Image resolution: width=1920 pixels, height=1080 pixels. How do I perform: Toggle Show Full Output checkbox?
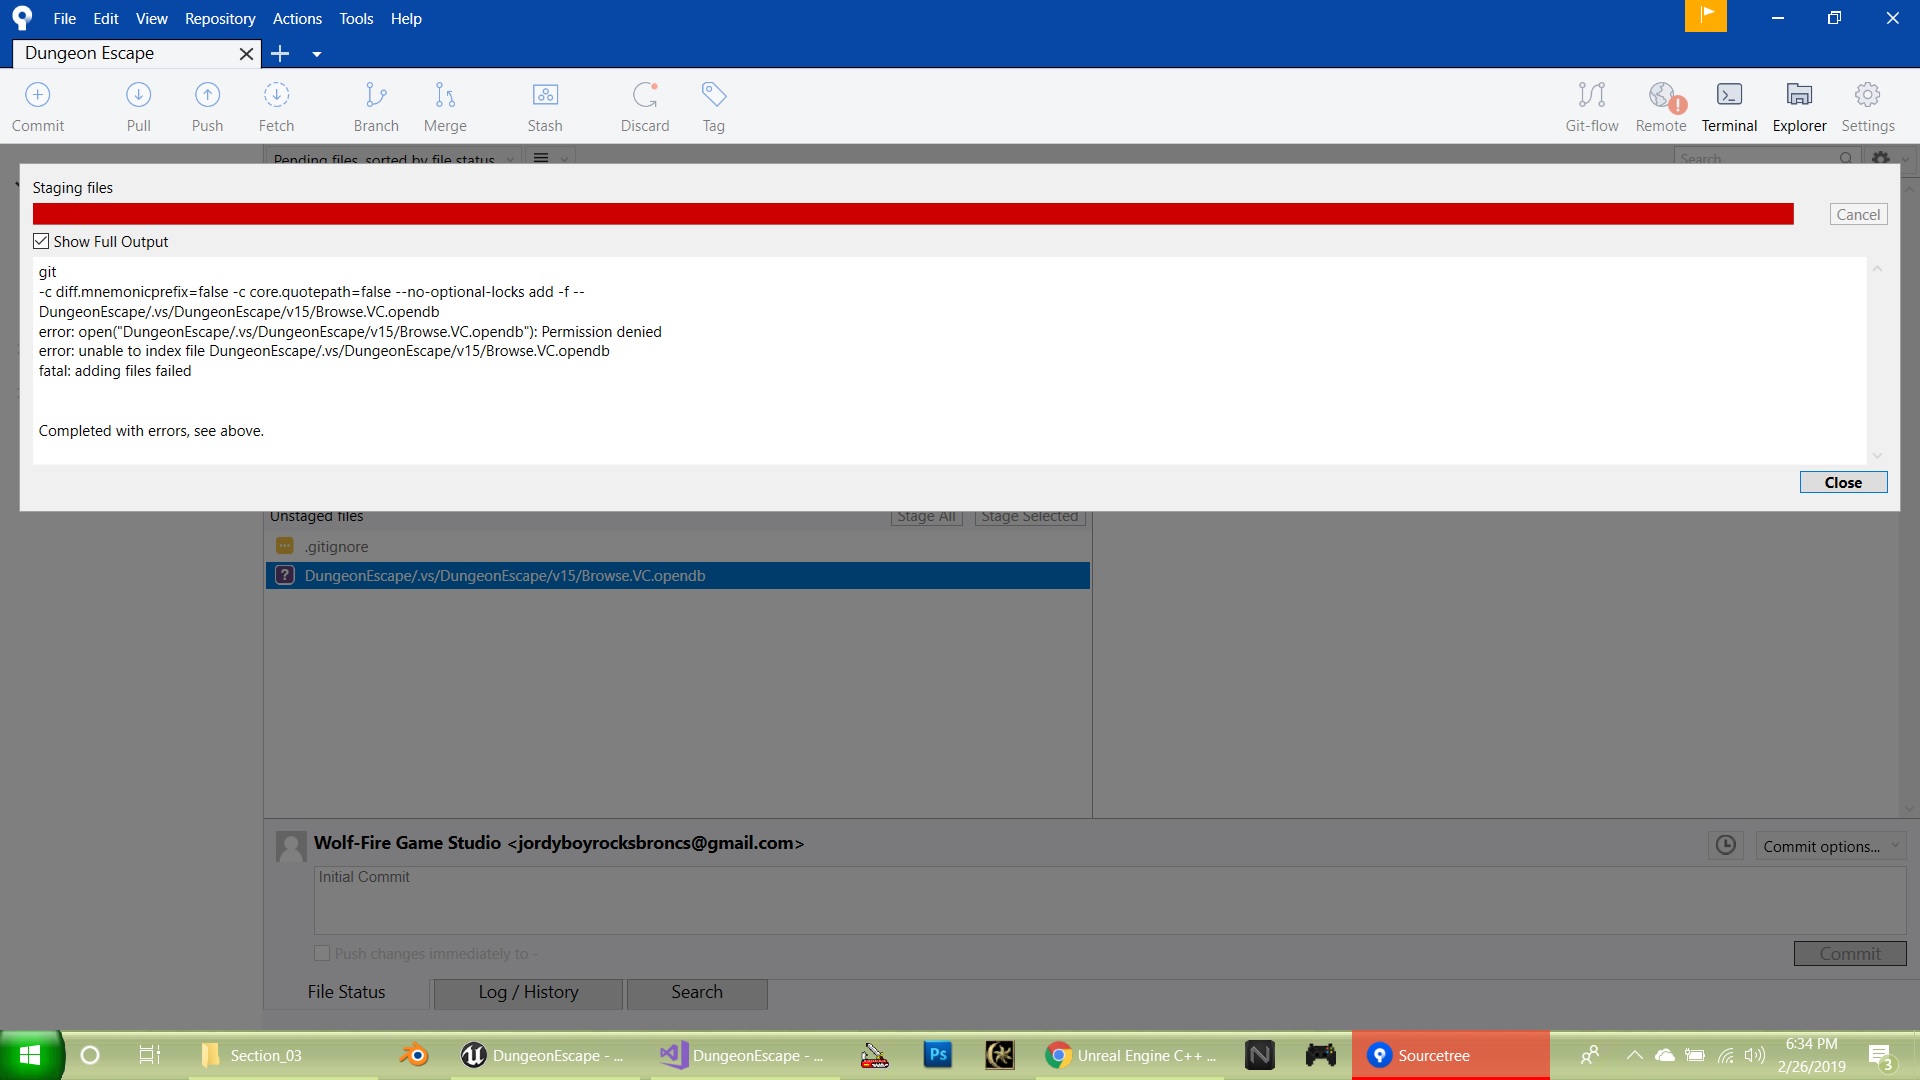41,241
